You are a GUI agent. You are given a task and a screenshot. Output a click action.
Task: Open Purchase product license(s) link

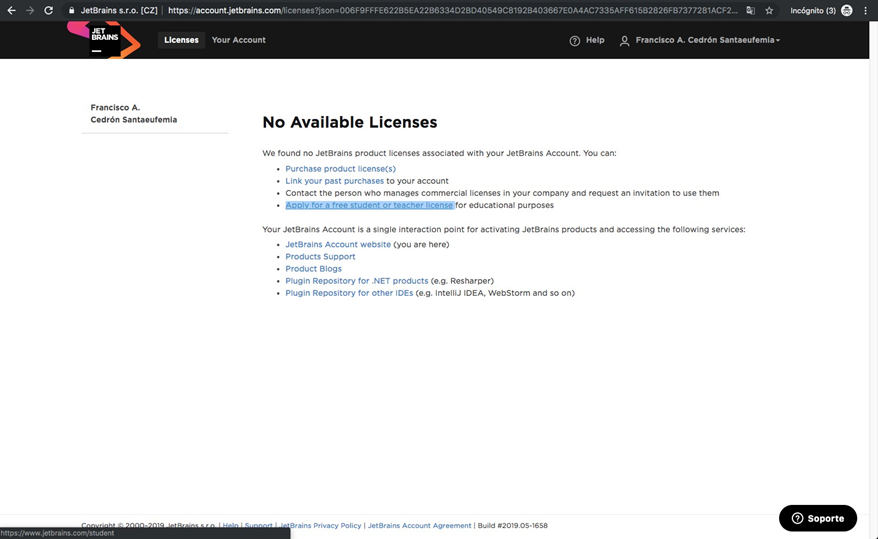[340, 168]
